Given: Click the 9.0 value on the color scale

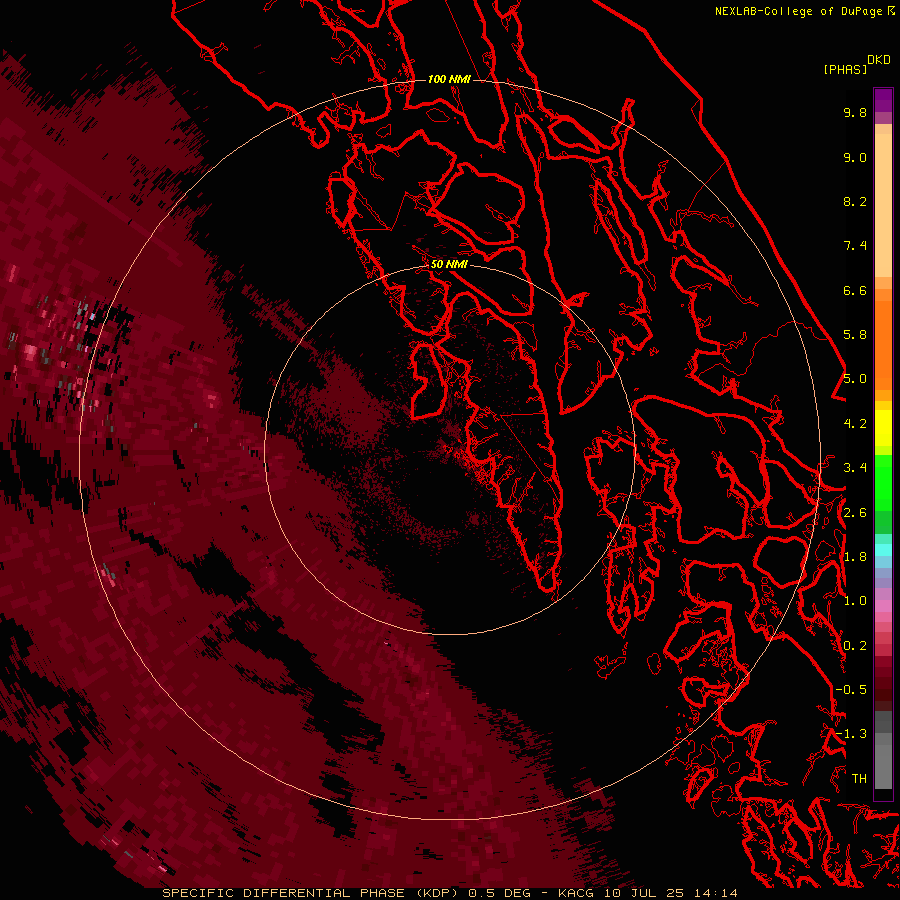Looking at the screenshot, I should coord(855,157).
